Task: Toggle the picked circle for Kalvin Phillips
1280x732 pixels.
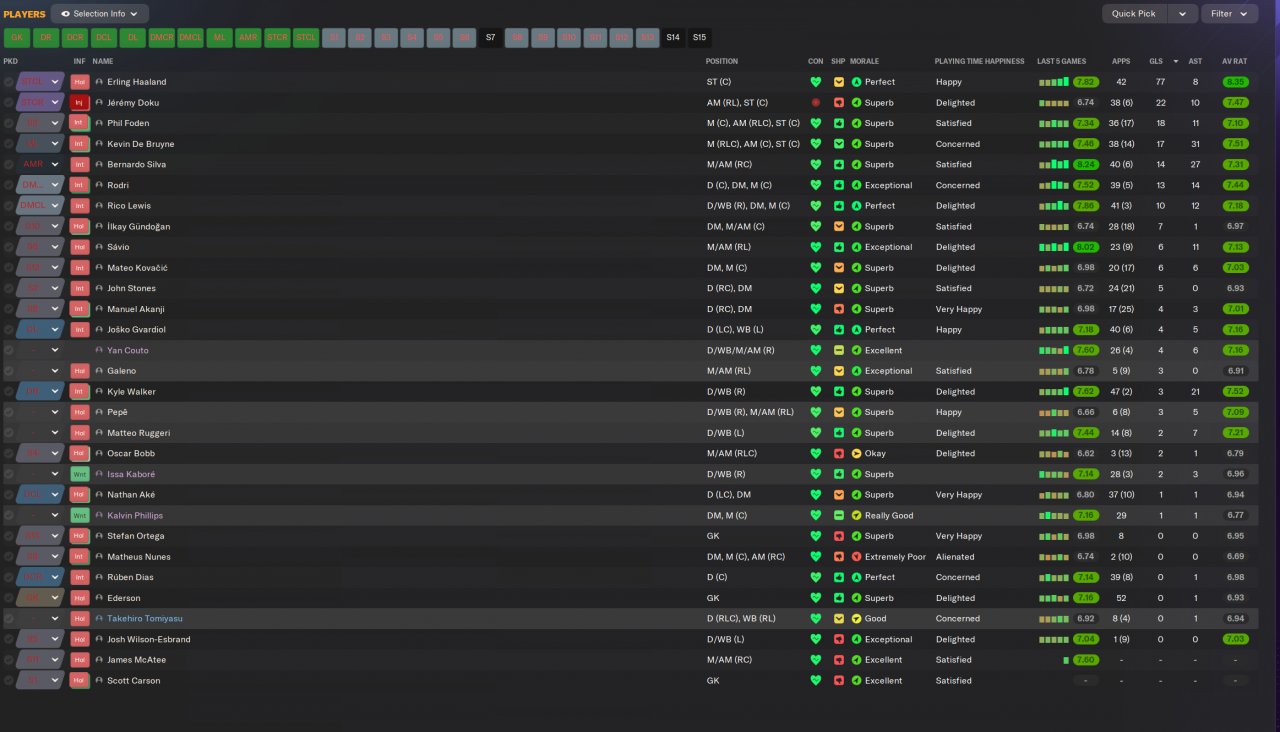Action: [9, 515]
